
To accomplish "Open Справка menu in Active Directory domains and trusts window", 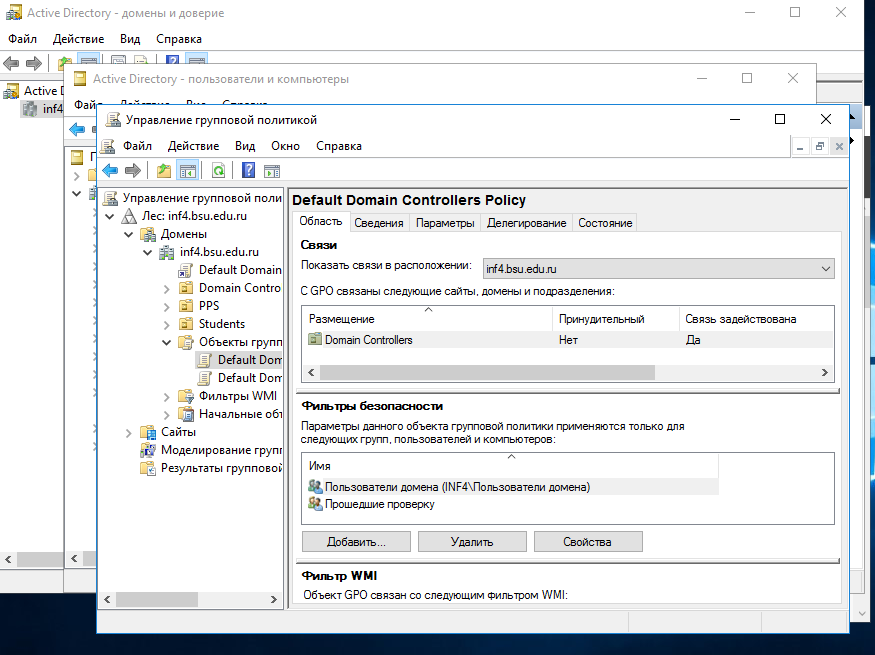I will coord(179,39).
